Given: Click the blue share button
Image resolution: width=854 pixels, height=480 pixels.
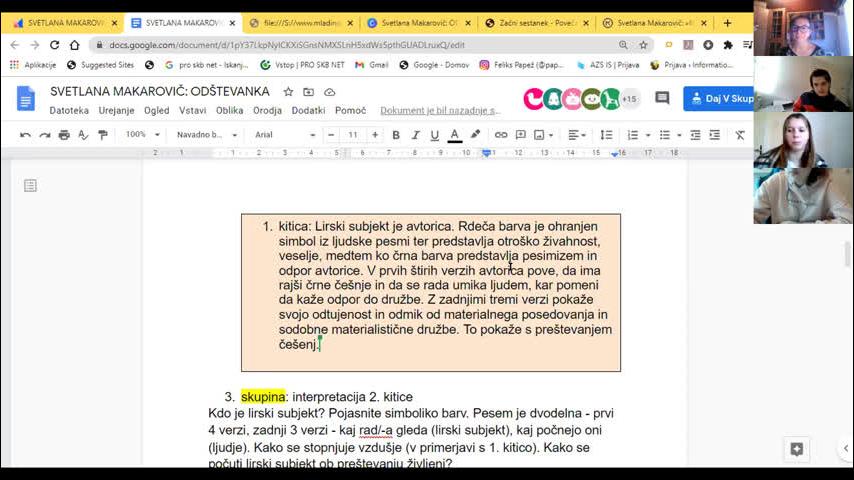Looking at the screenshot, I should click(x=718, y=98).
